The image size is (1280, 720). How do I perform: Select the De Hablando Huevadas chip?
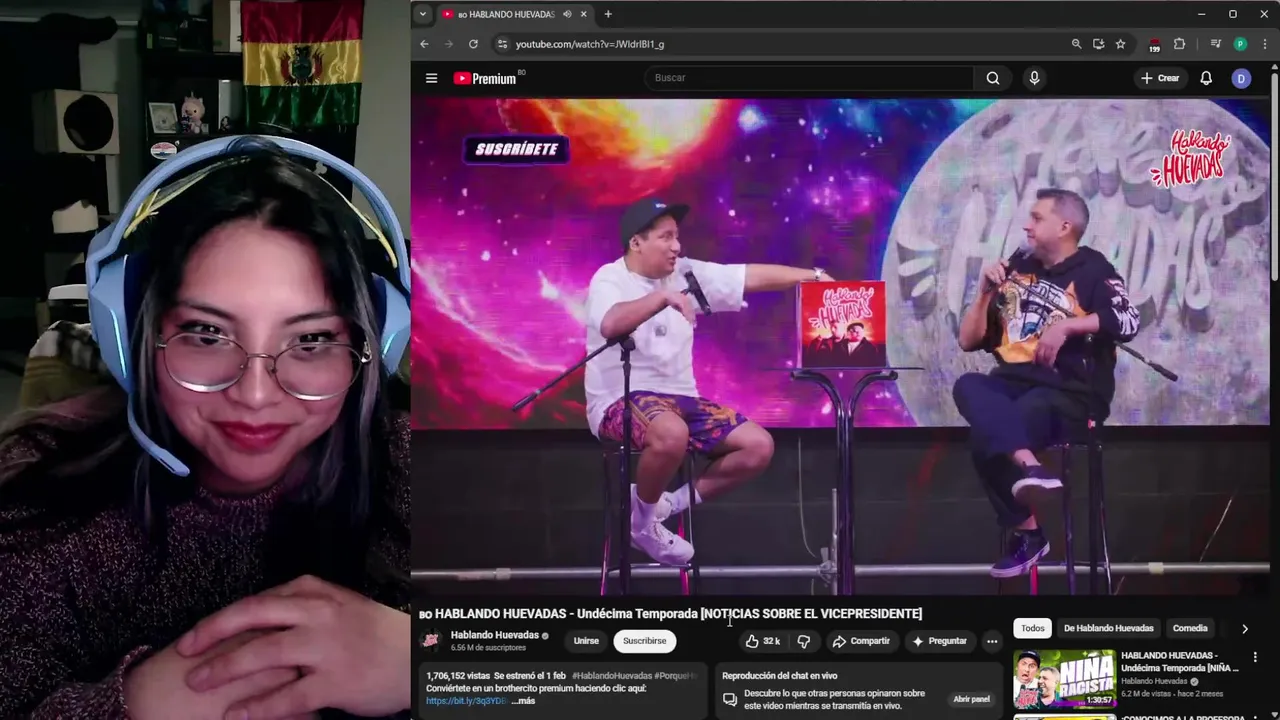1108,628
